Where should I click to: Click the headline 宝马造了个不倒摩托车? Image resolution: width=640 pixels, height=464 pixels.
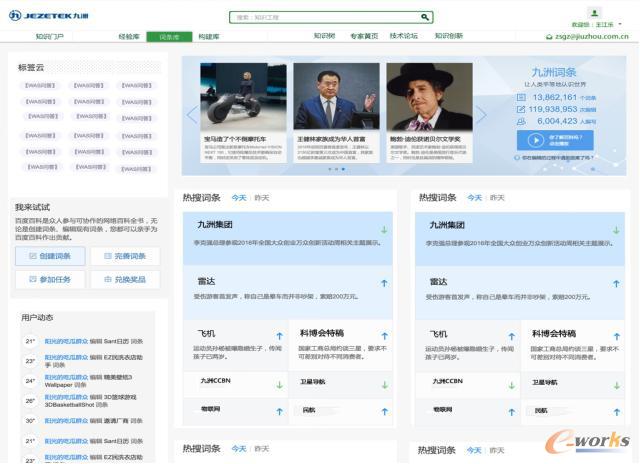click(x=236, y=139)
